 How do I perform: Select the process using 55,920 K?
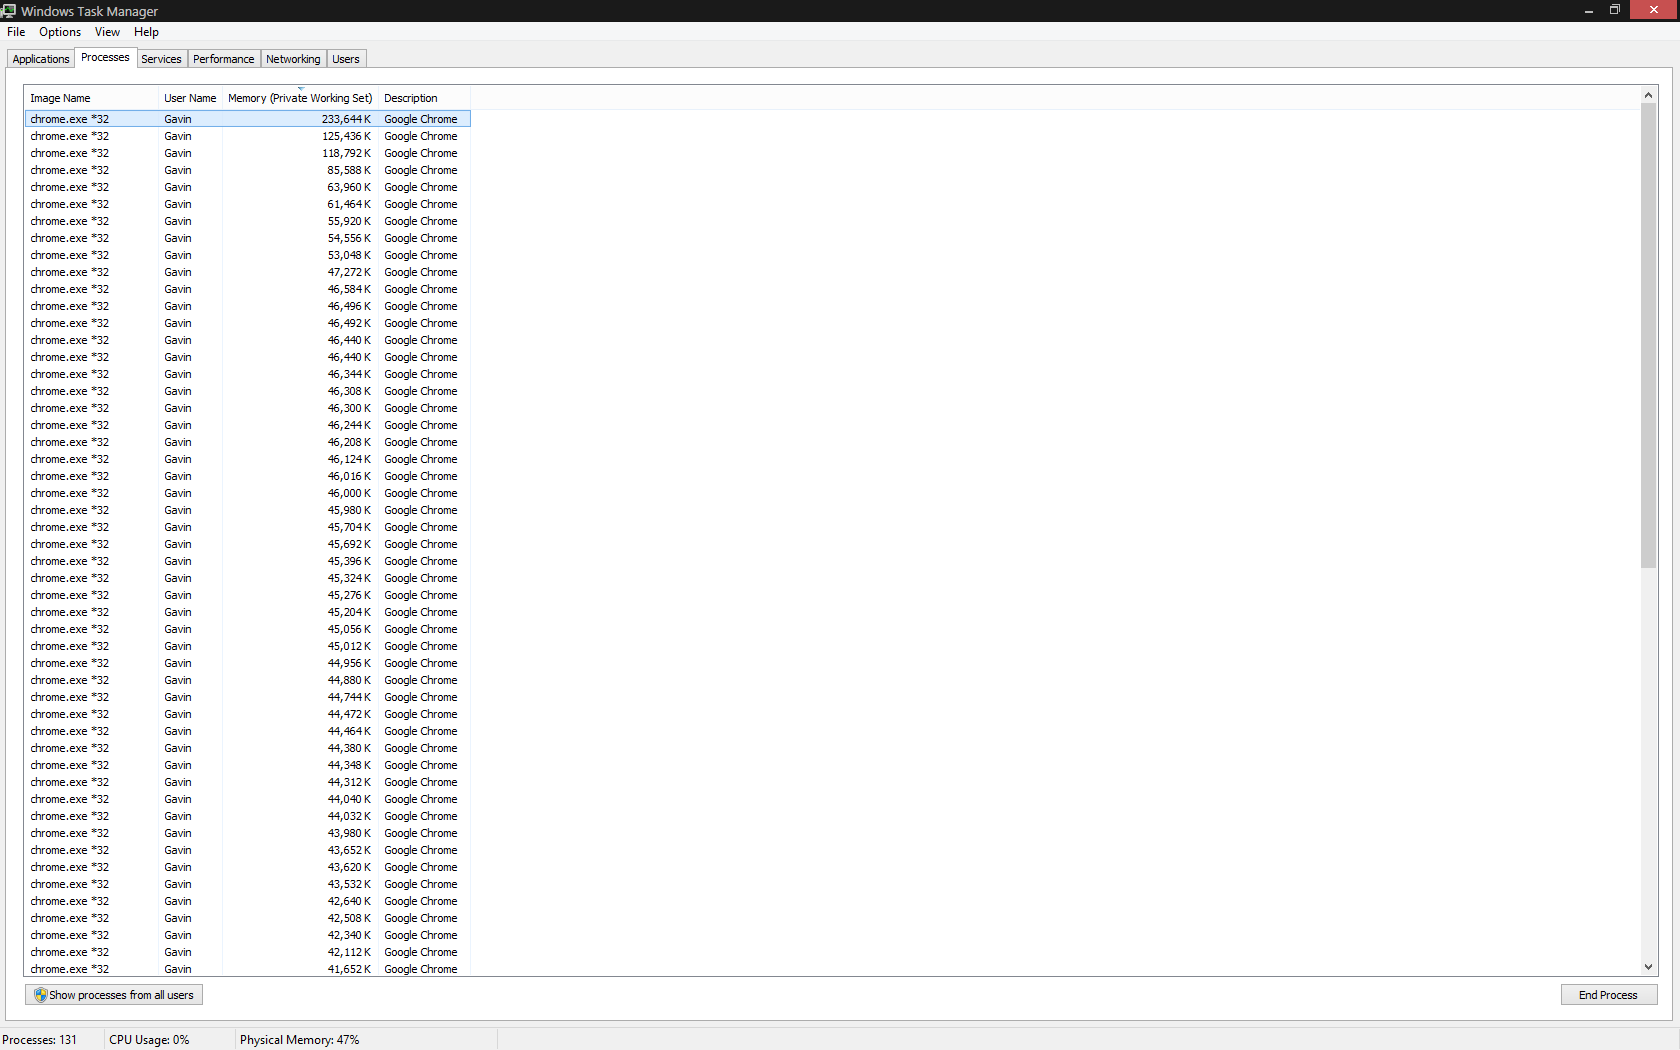[247, 221]
